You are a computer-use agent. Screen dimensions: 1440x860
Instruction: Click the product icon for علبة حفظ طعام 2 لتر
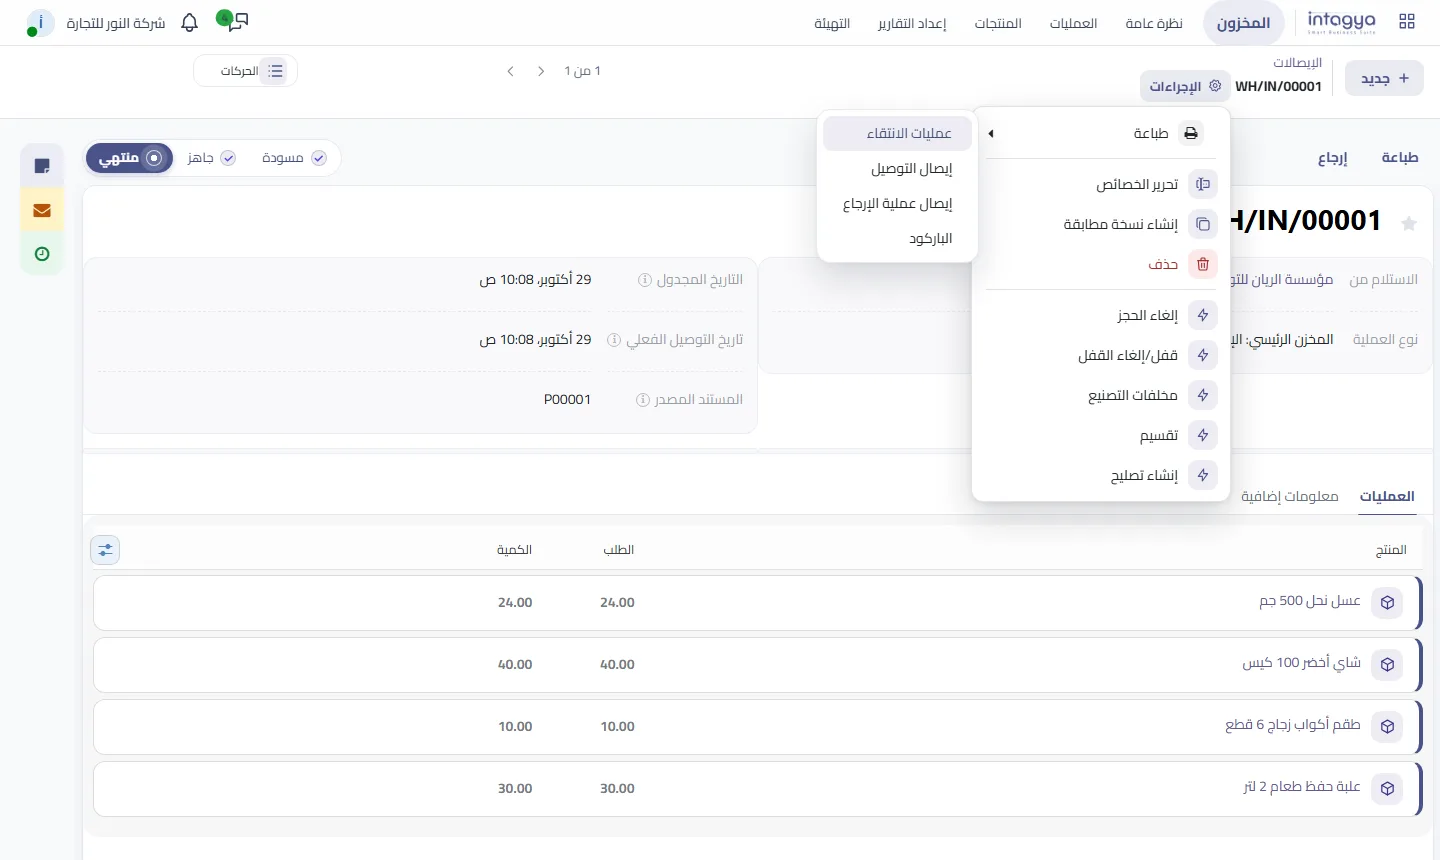pos(1387,789)
